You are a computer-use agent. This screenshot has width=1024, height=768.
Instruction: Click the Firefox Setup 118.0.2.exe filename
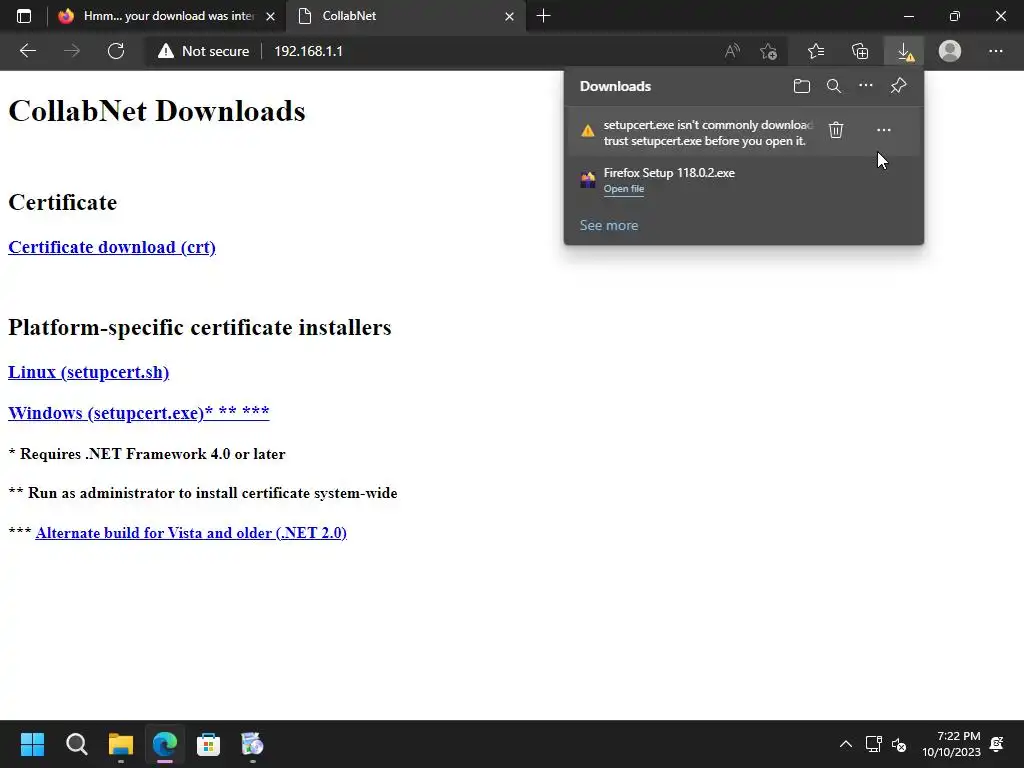(669, 173)
